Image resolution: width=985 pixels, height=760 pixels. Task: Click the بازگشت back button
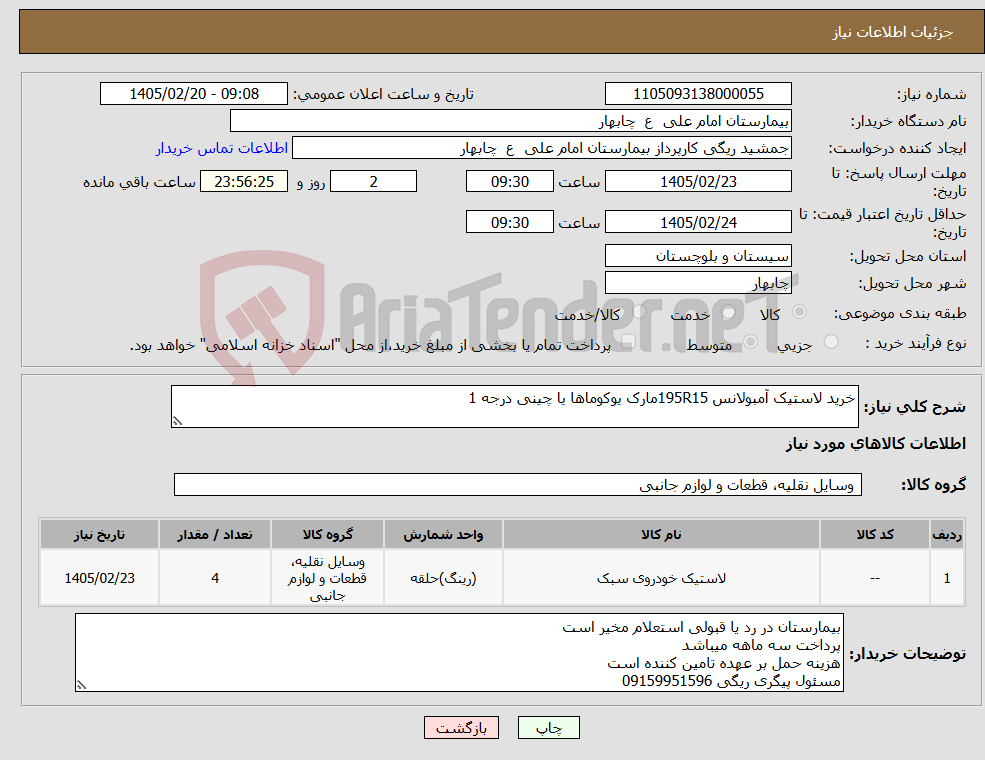(x=461, y=727)
